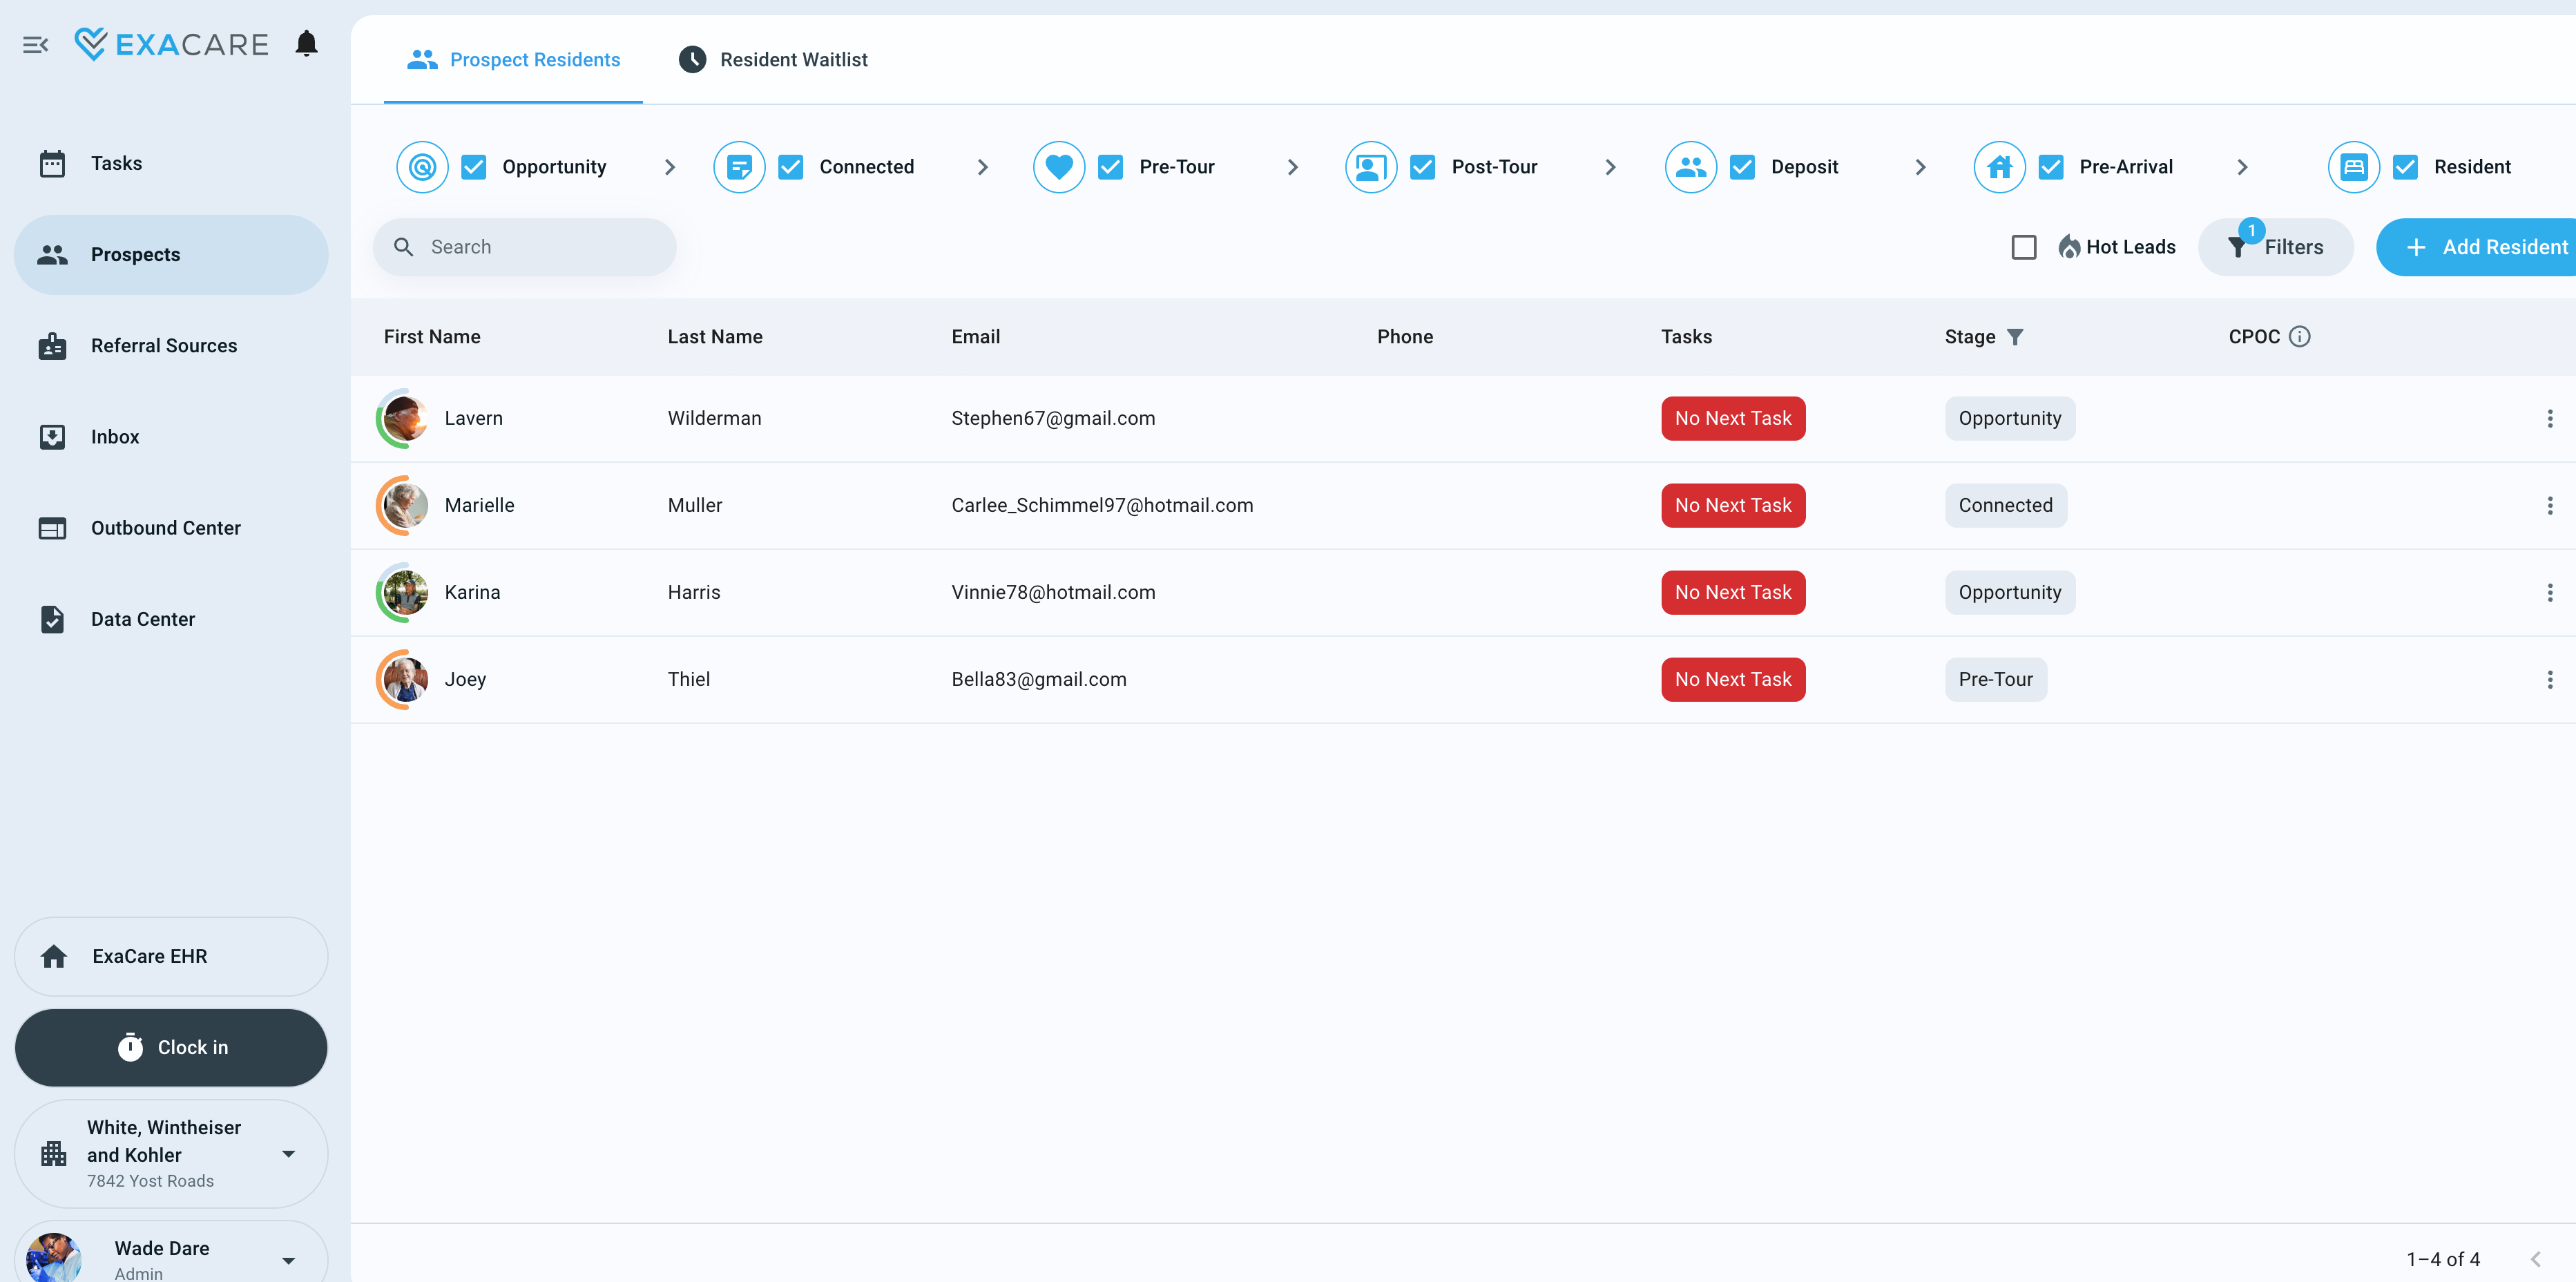Open the Outbound Center

[x=165, y=527]
